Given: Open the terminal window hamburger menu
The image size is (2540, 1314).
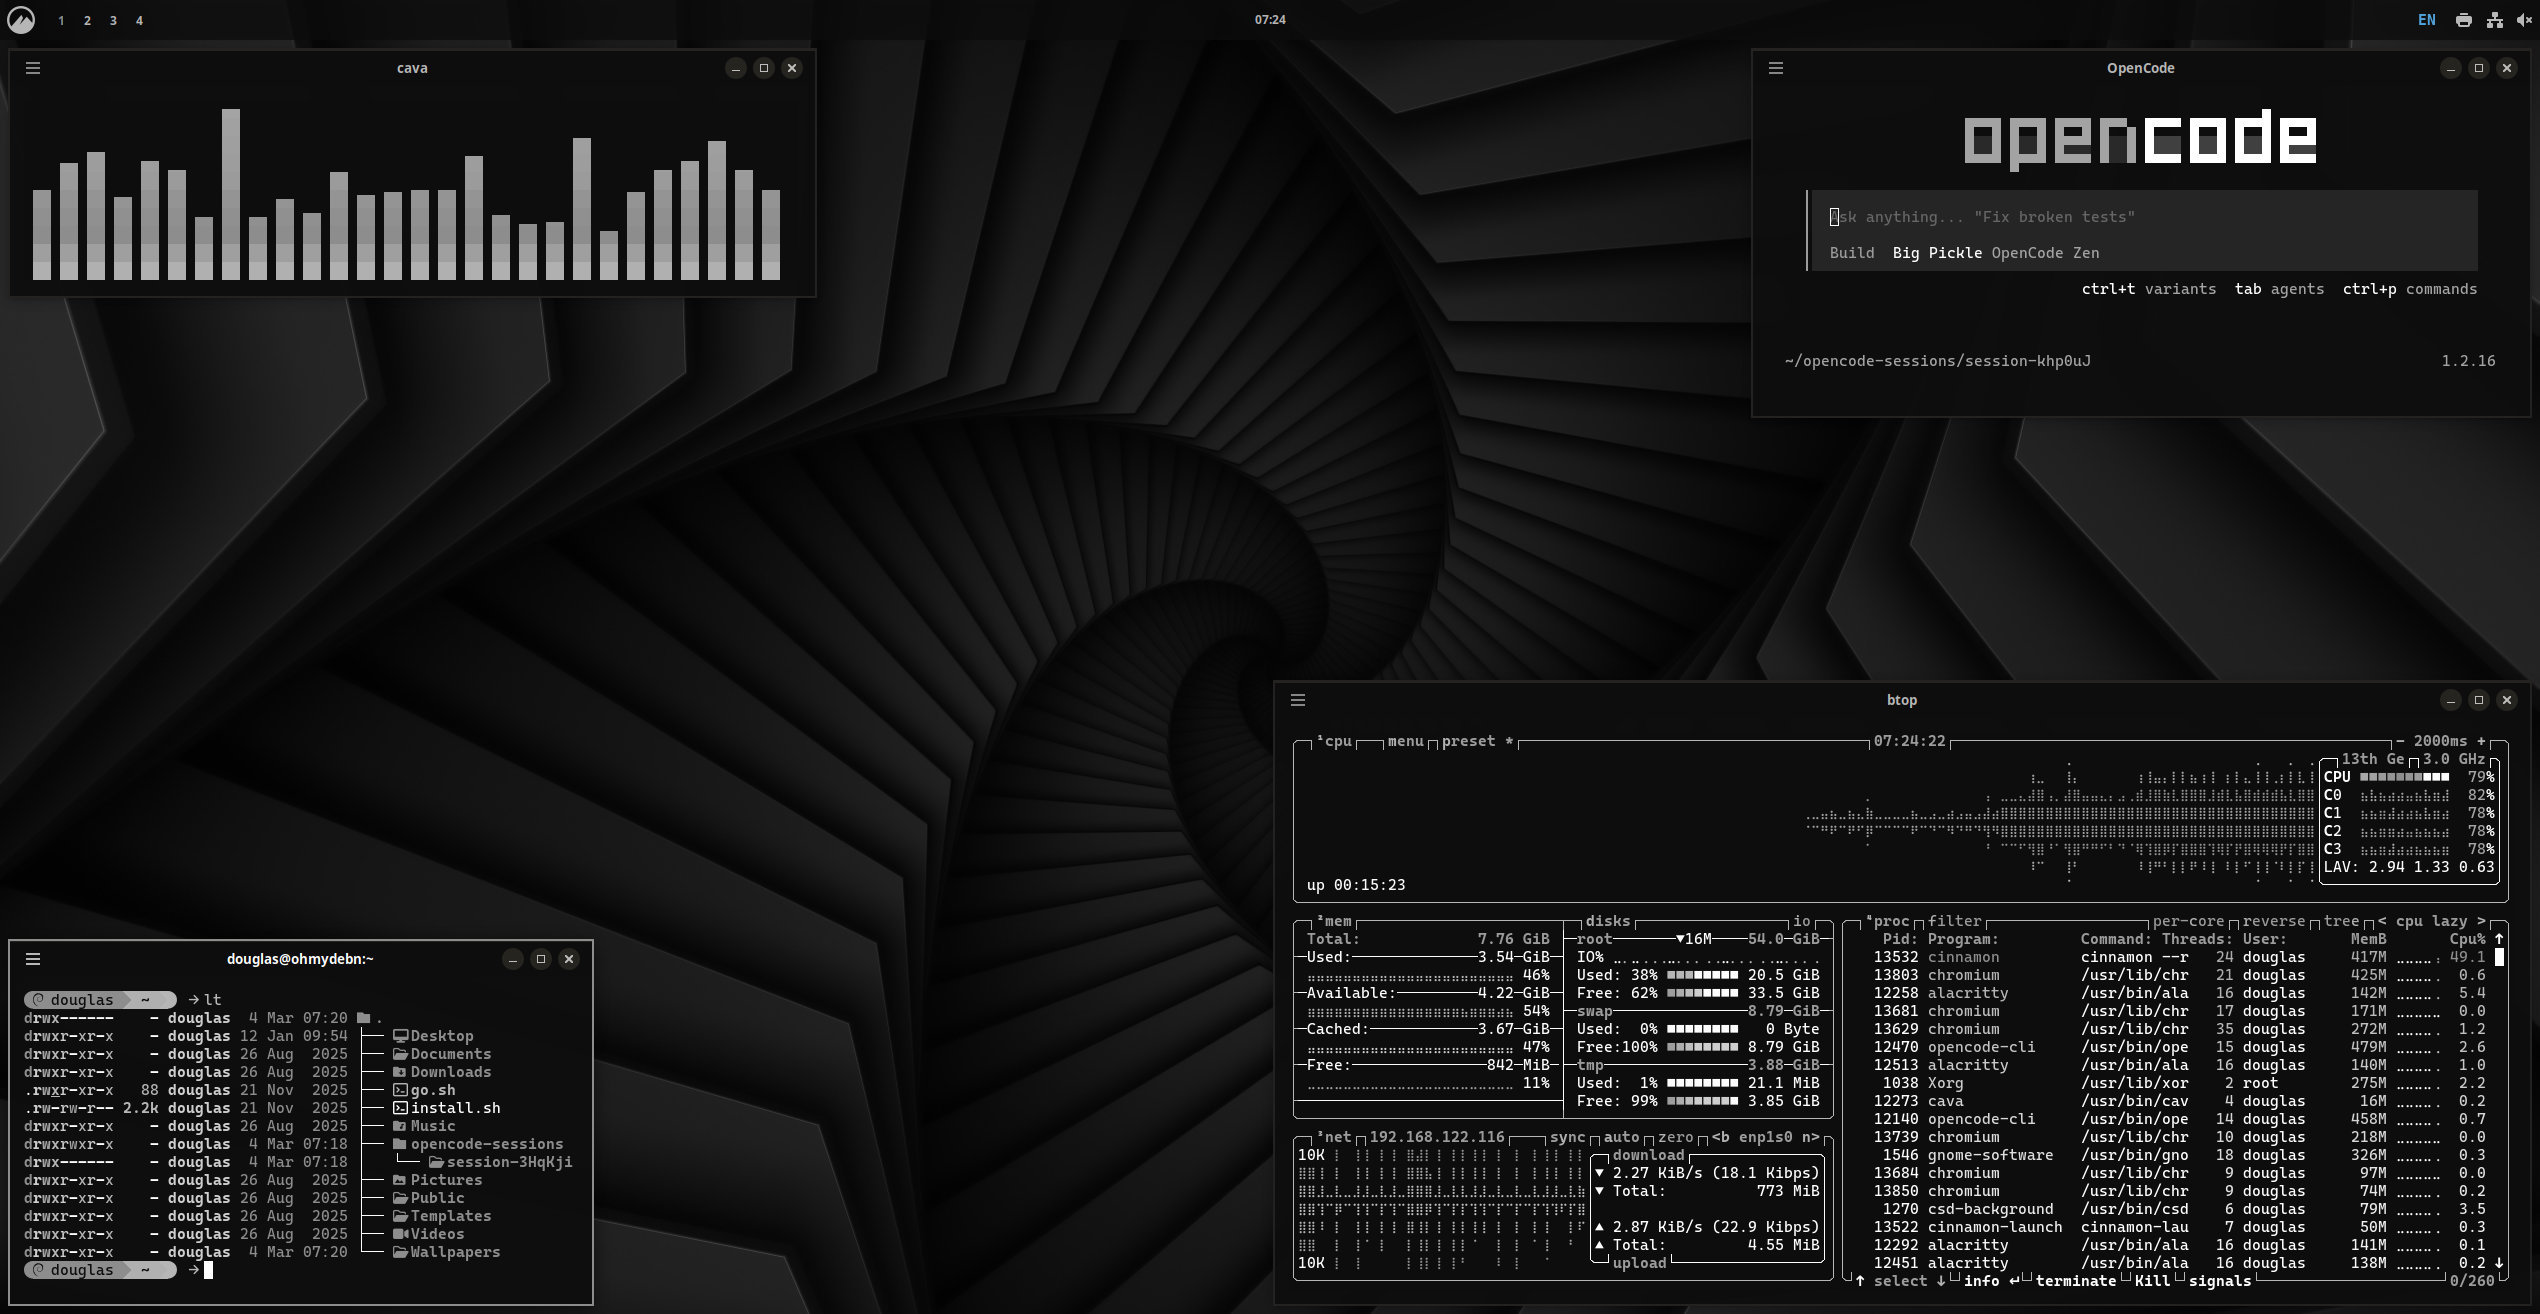Looking at the screenshot, I should click(33, 959).
